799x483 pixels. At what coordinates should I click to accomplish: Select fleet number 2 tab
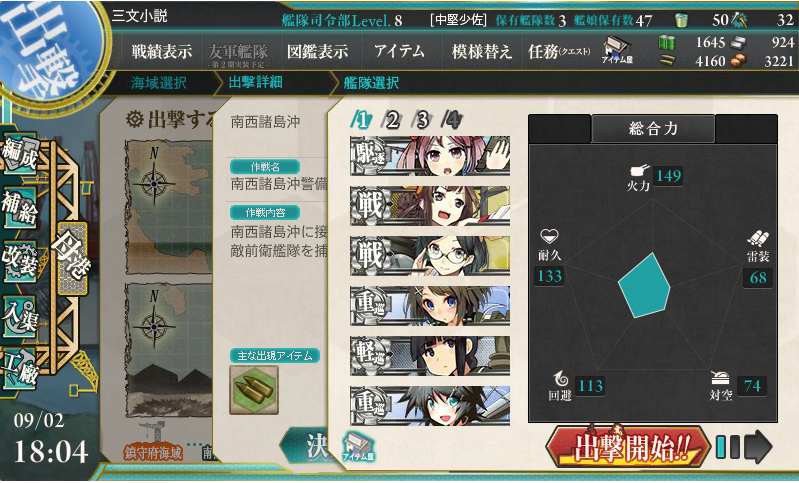tap(391, 120)
